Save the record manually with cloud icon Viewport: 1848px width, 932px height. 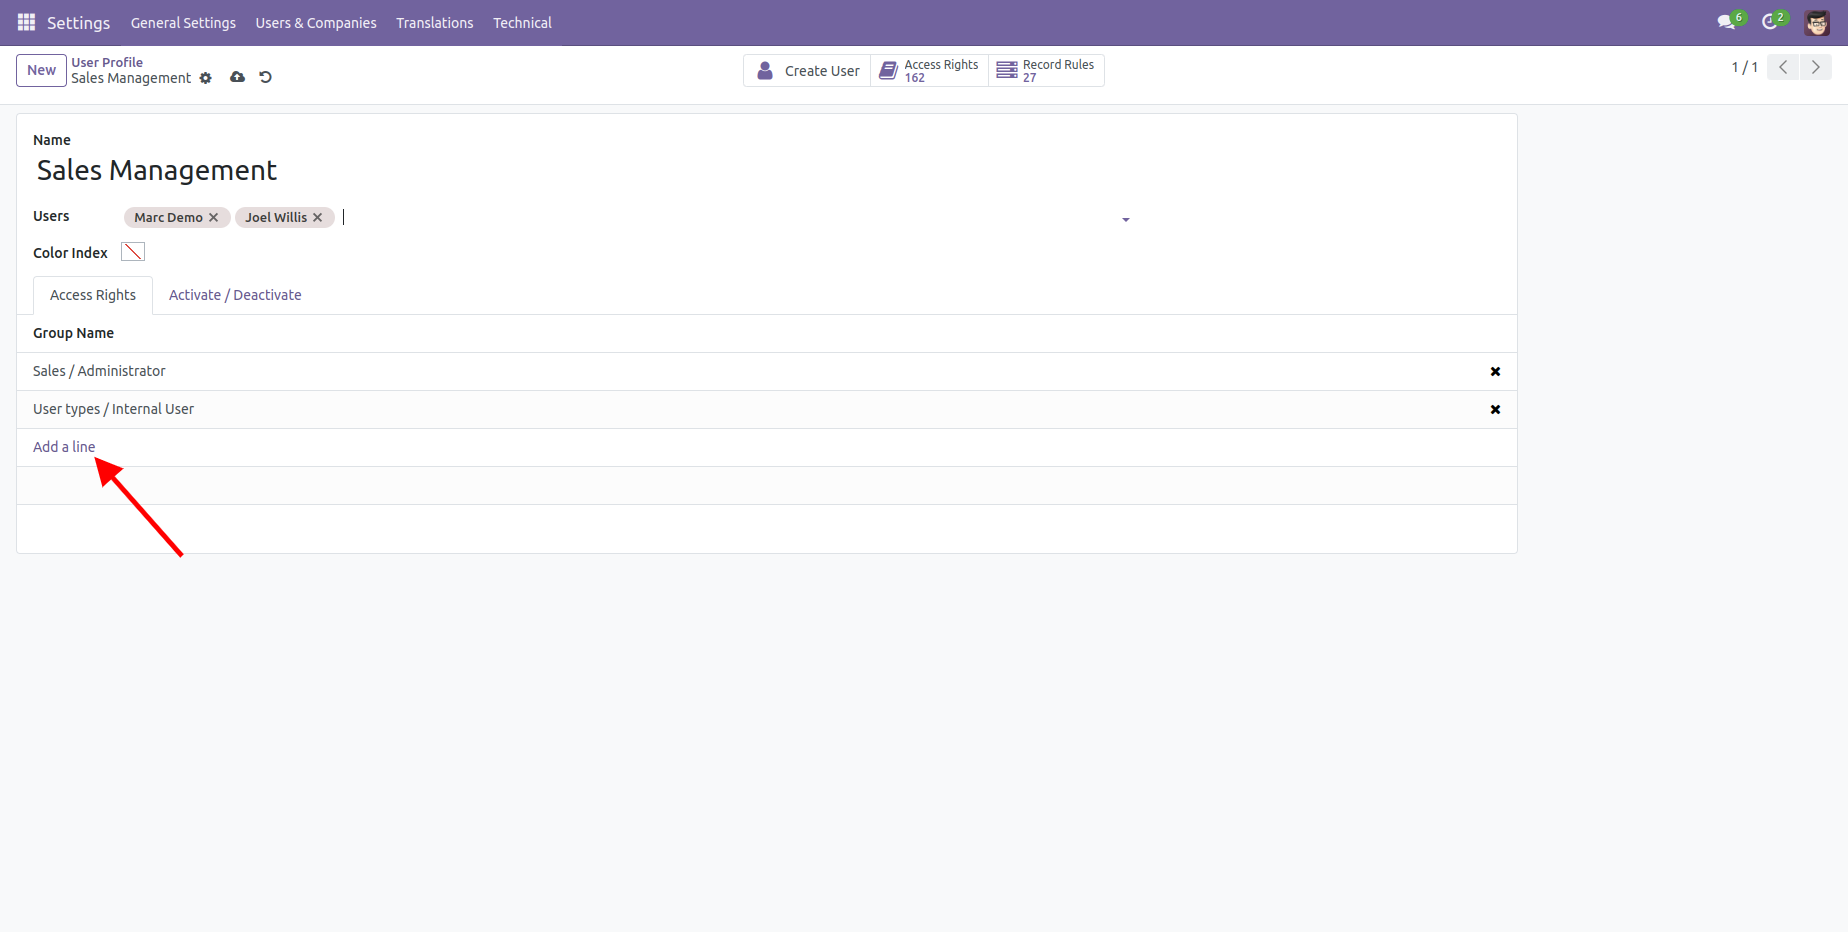(x=237, y=77)
